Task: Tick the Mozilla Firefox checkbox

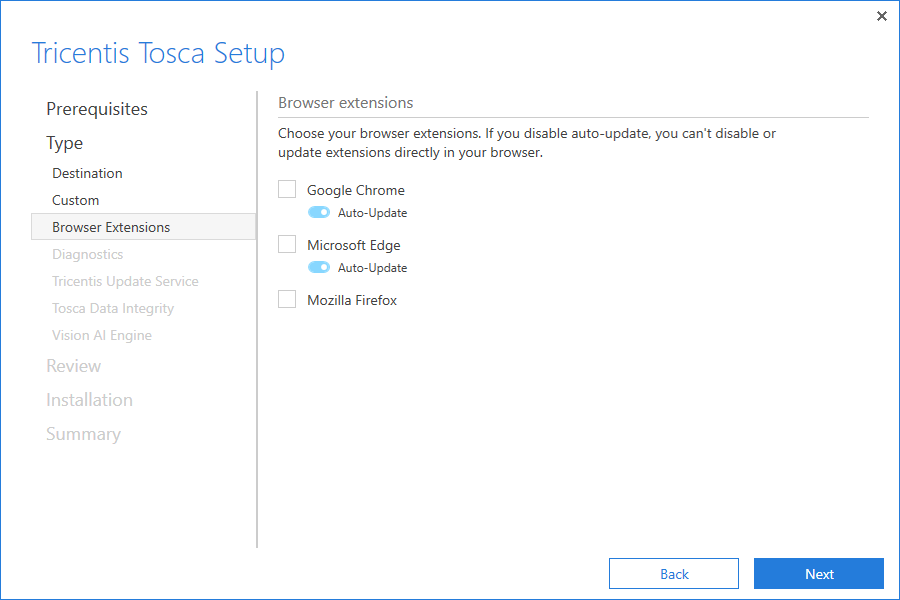Action: (x=287, y=300)
